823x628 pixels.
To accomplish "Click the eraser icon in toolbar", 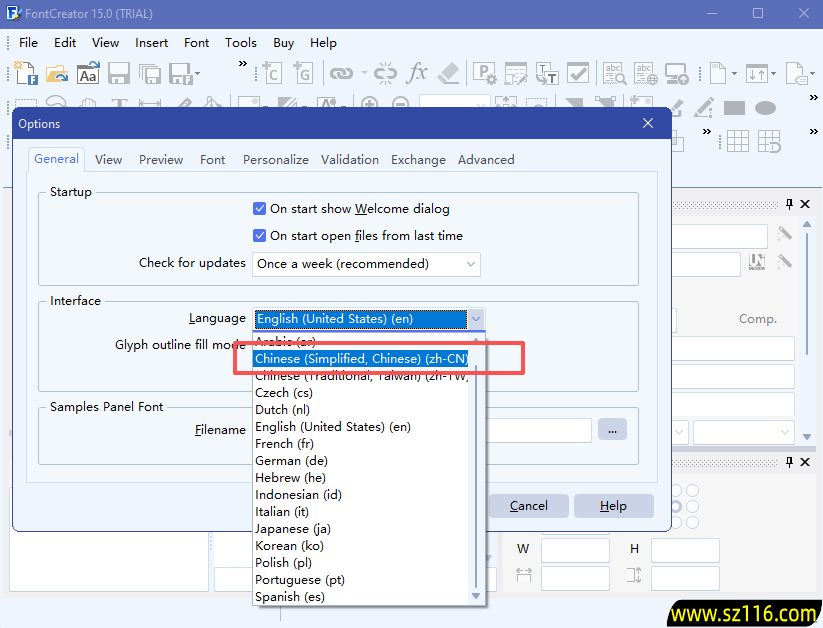I will (x=448, y=73).
